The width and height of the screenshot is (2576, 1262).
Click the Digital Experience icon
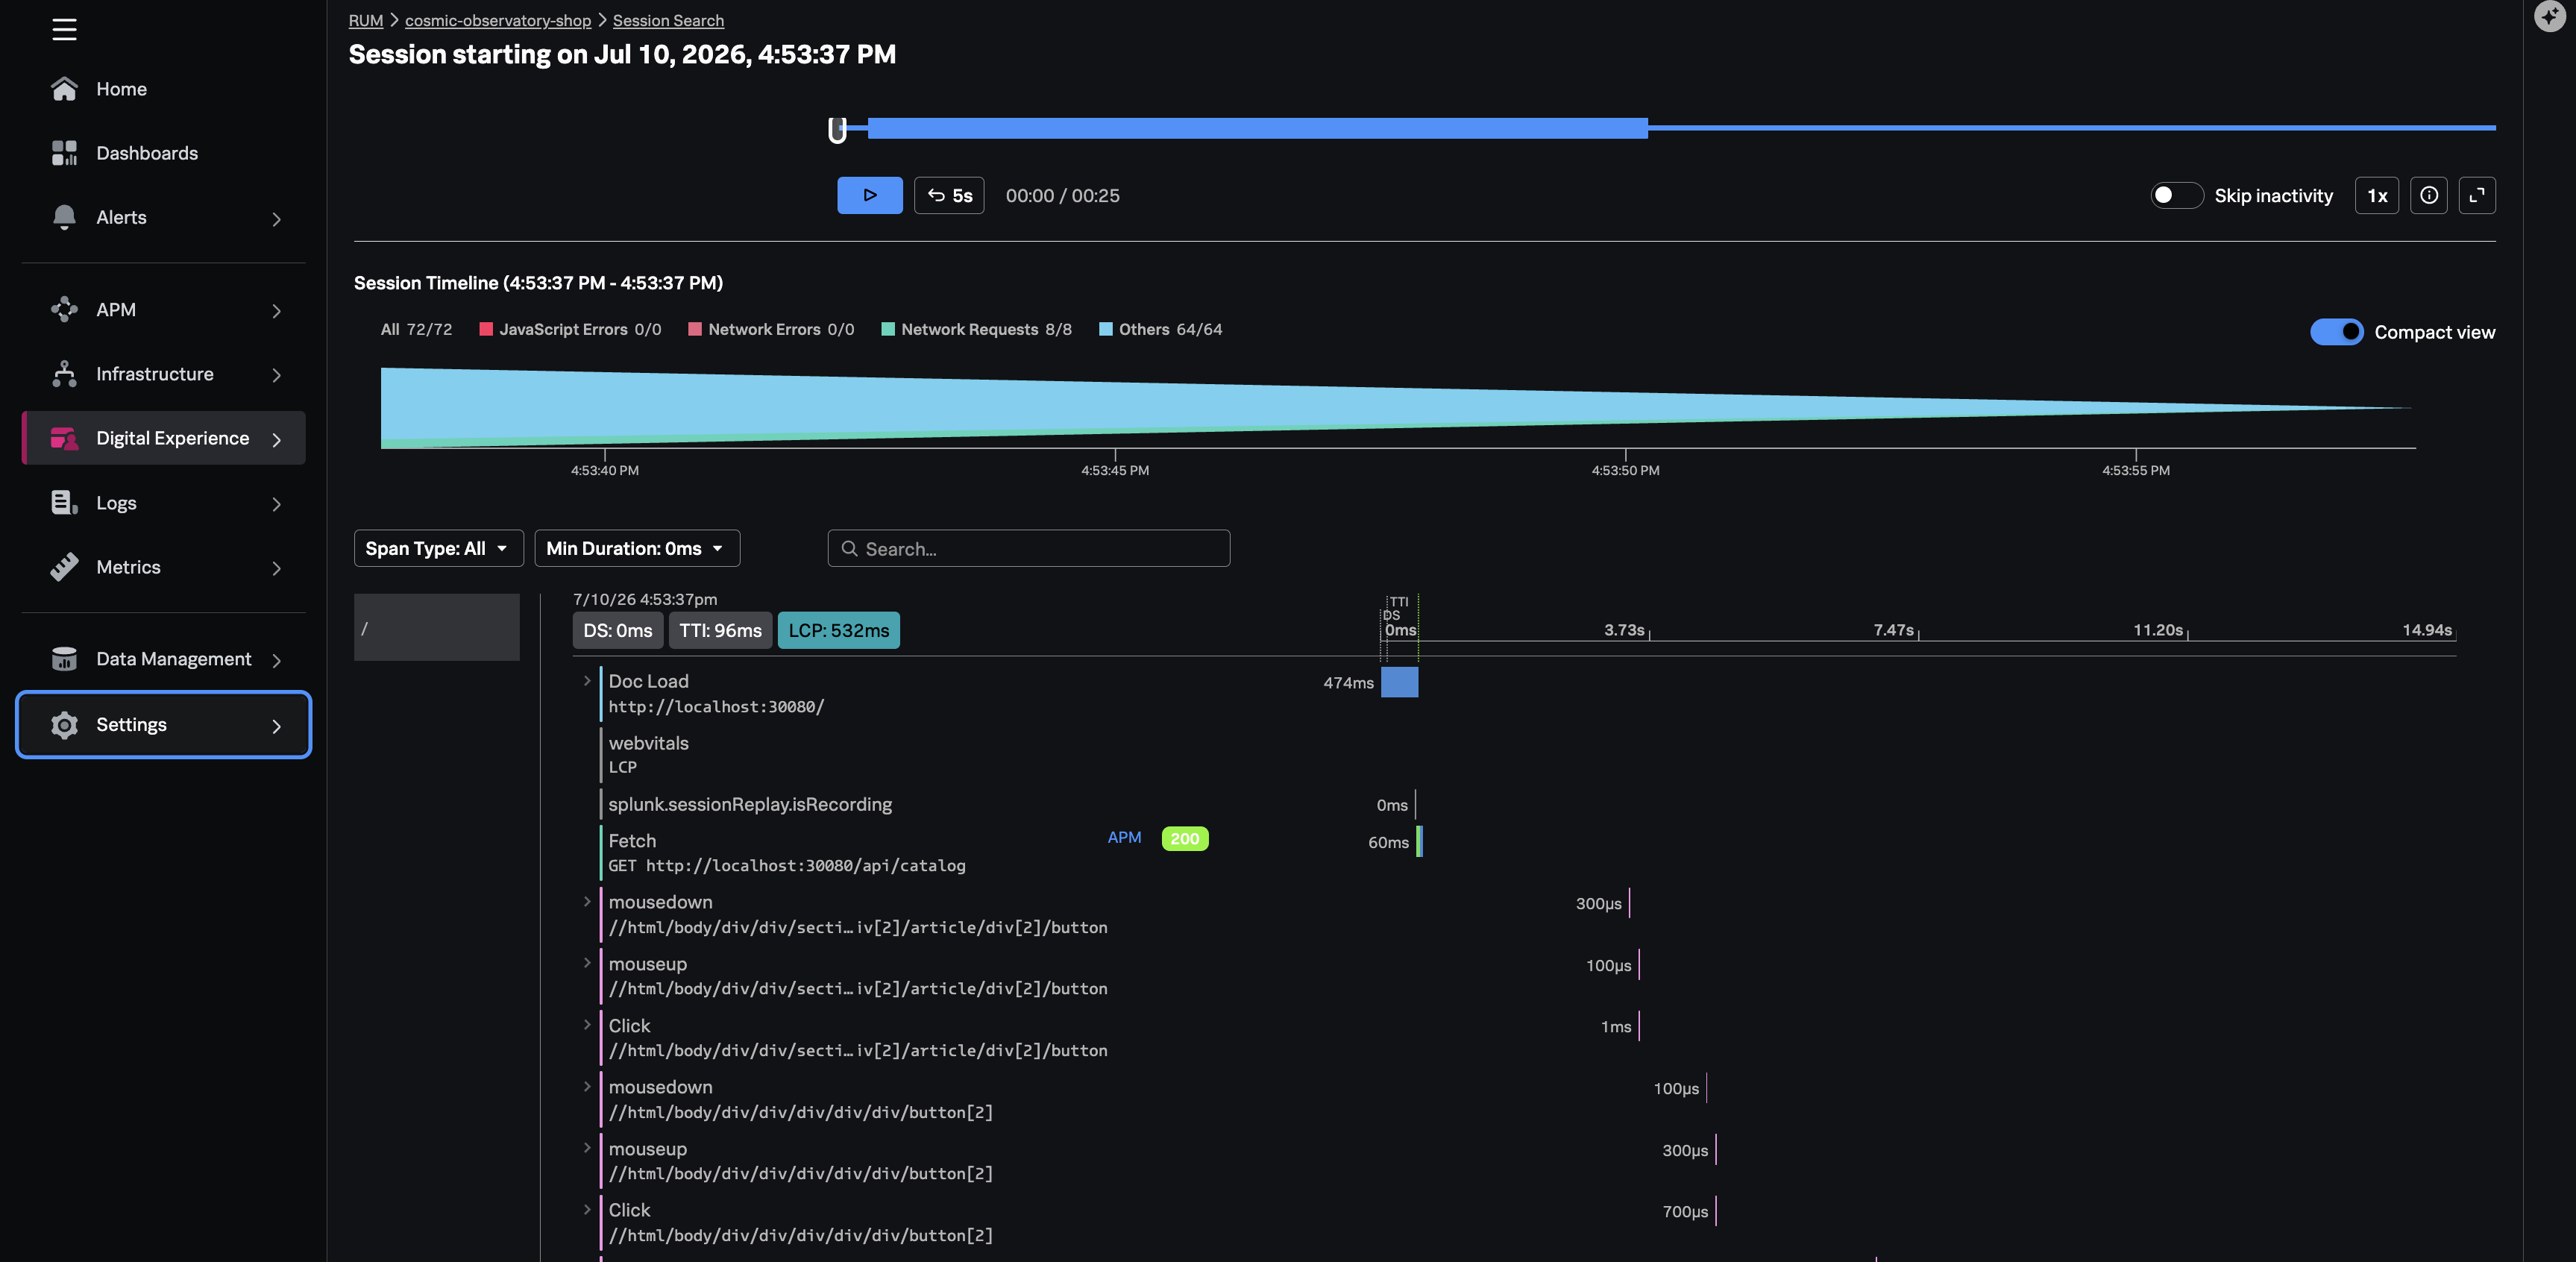click(x=64, y=438)
